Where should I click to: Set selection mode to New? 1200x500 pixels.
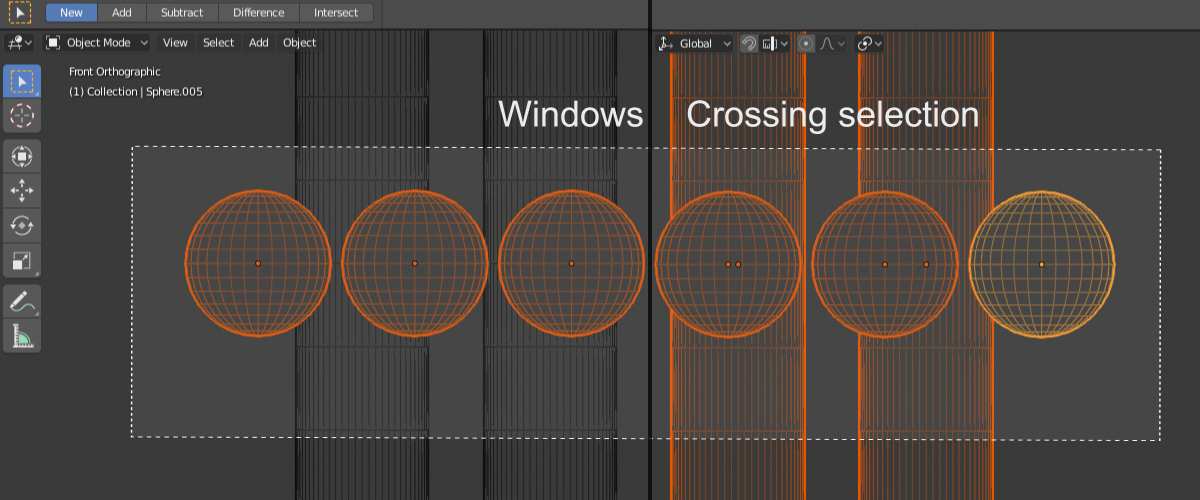(x=71, y=13)
